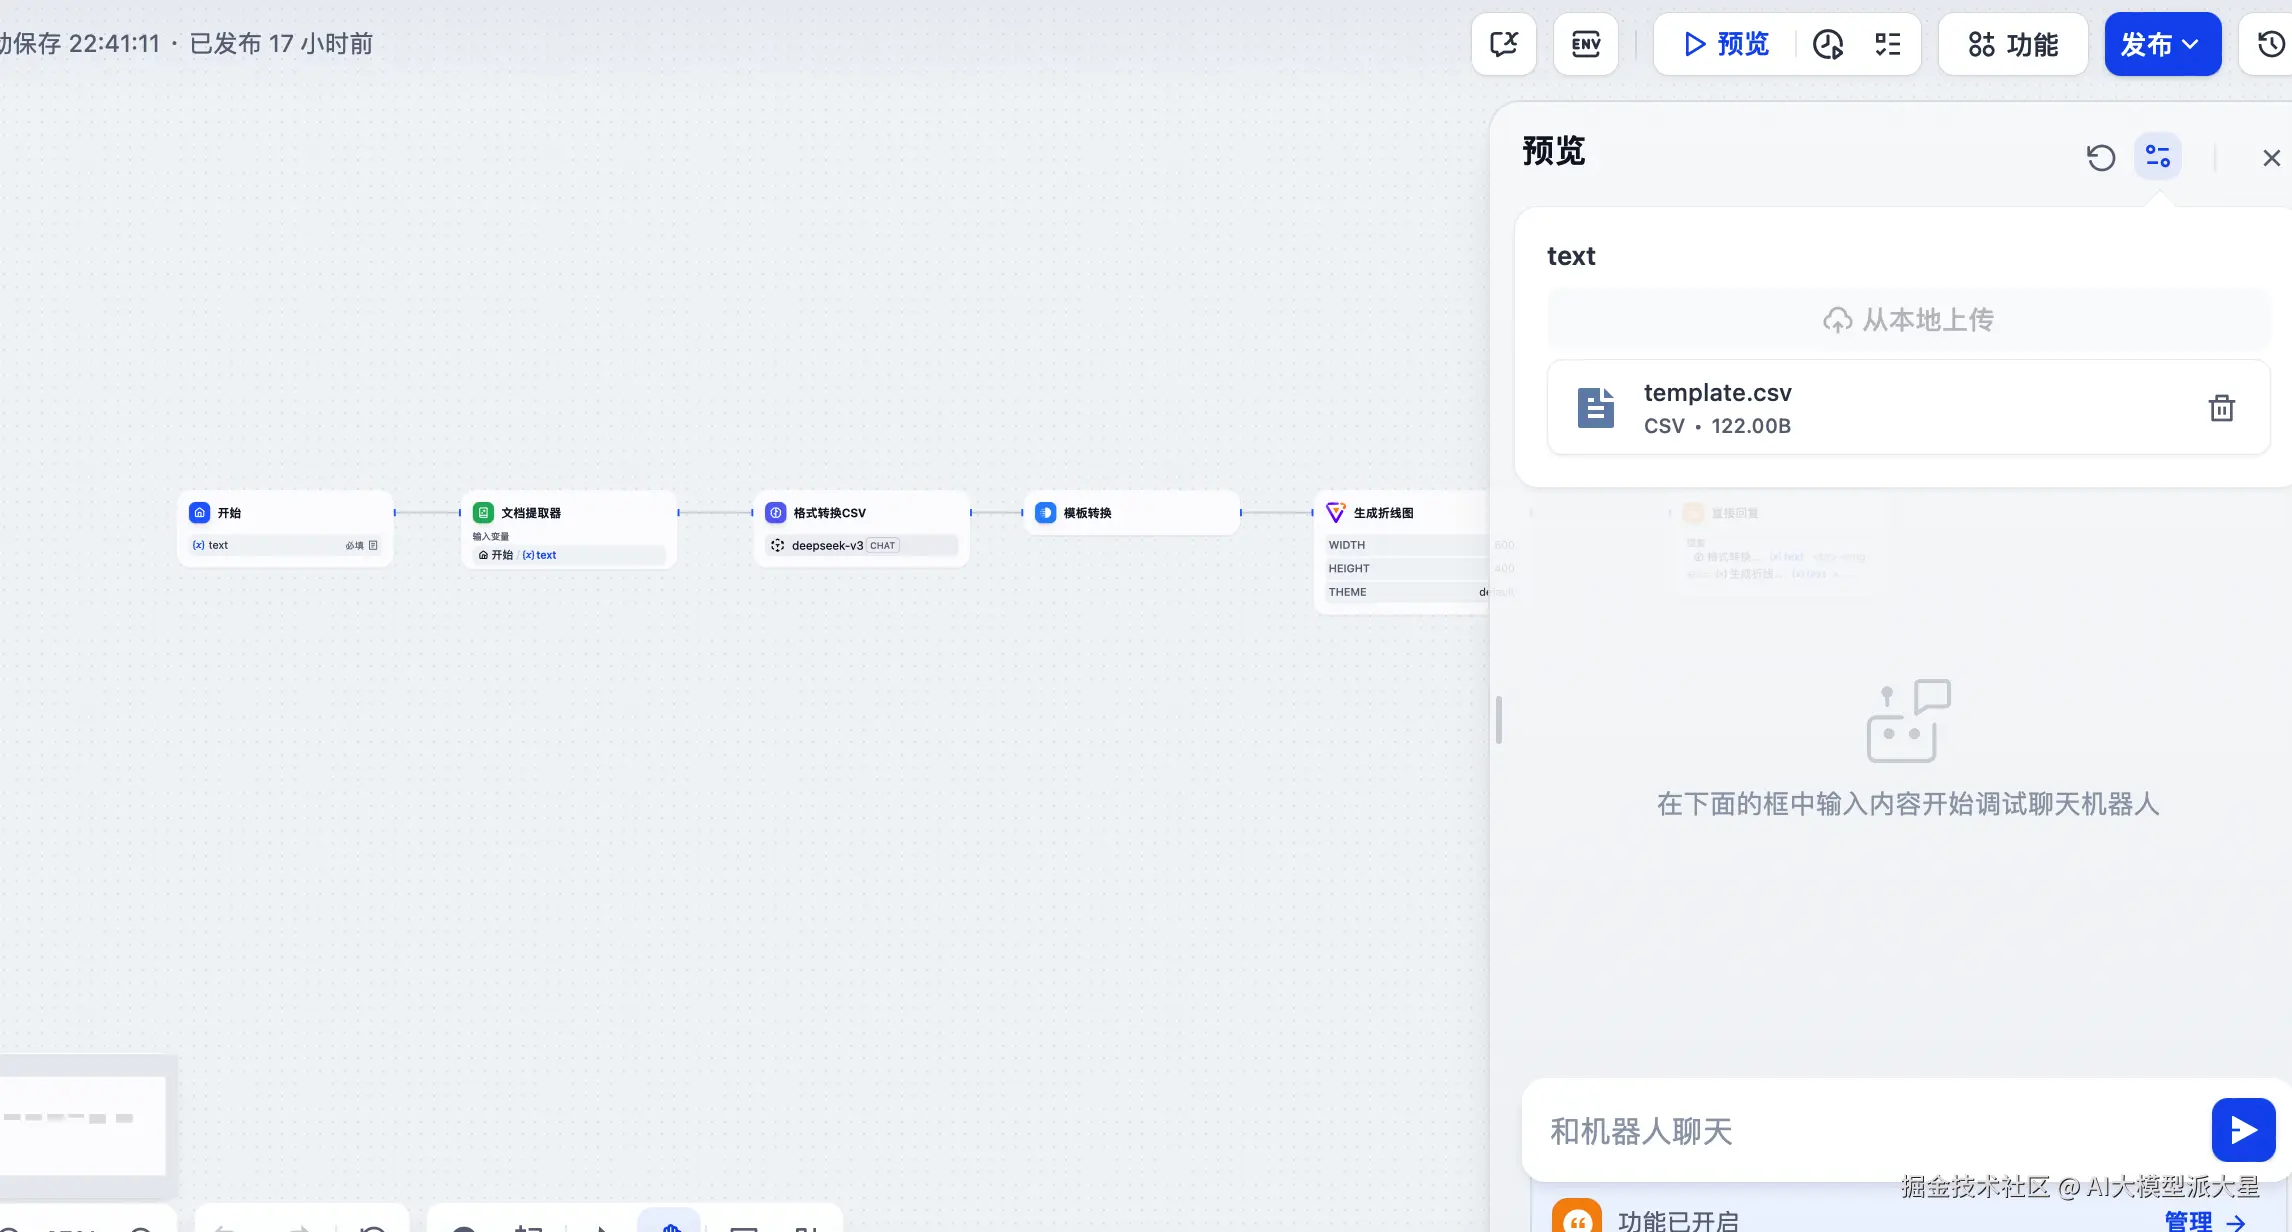Click the preview panel resize handle
This screenshot has width=2292, height=1232.
pos(1499,719)
